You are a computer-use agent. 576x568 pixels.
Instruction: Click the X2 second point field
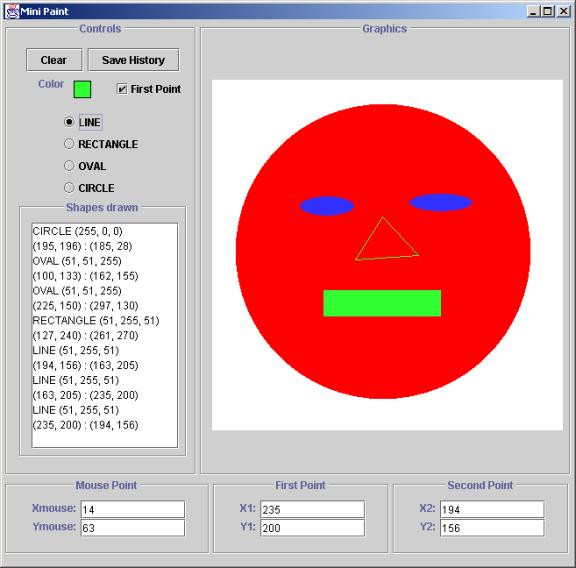click(x=492, y=510)
